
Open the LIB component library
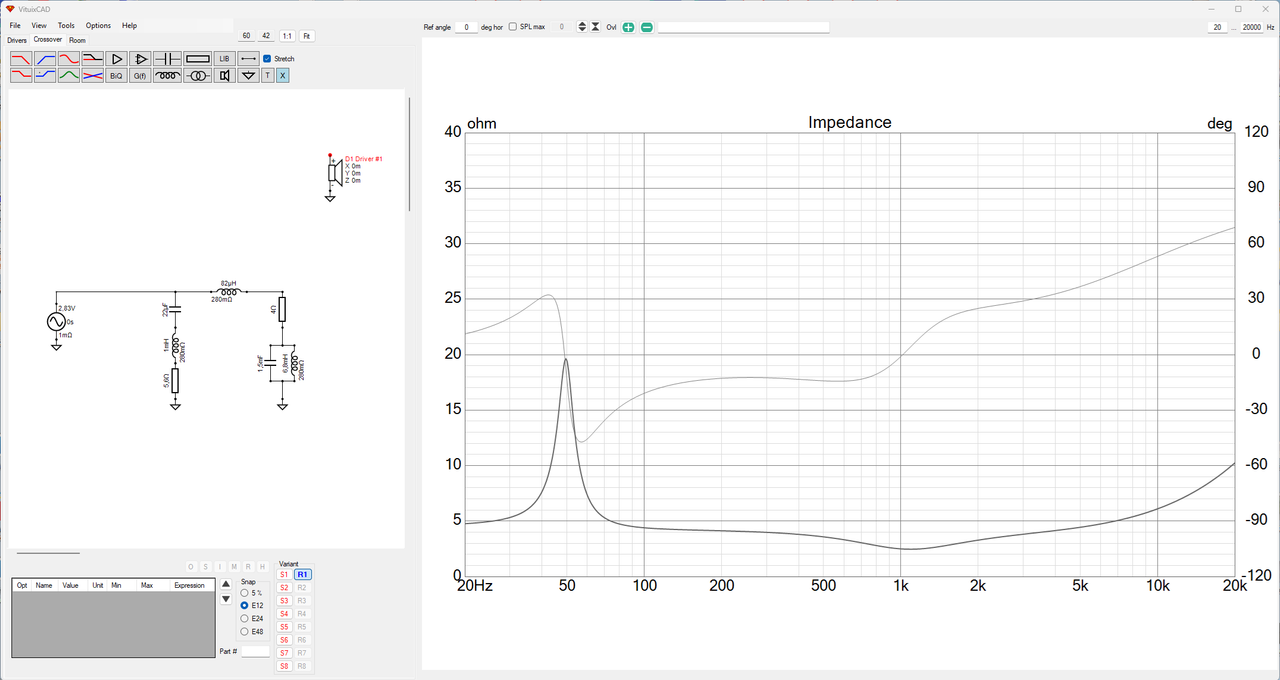[x=224, y=59]
